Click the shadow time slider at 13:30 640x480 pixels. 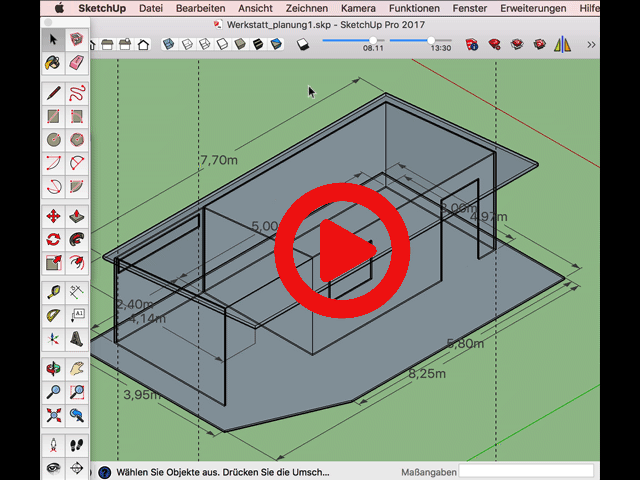click(x=431, y=40)
